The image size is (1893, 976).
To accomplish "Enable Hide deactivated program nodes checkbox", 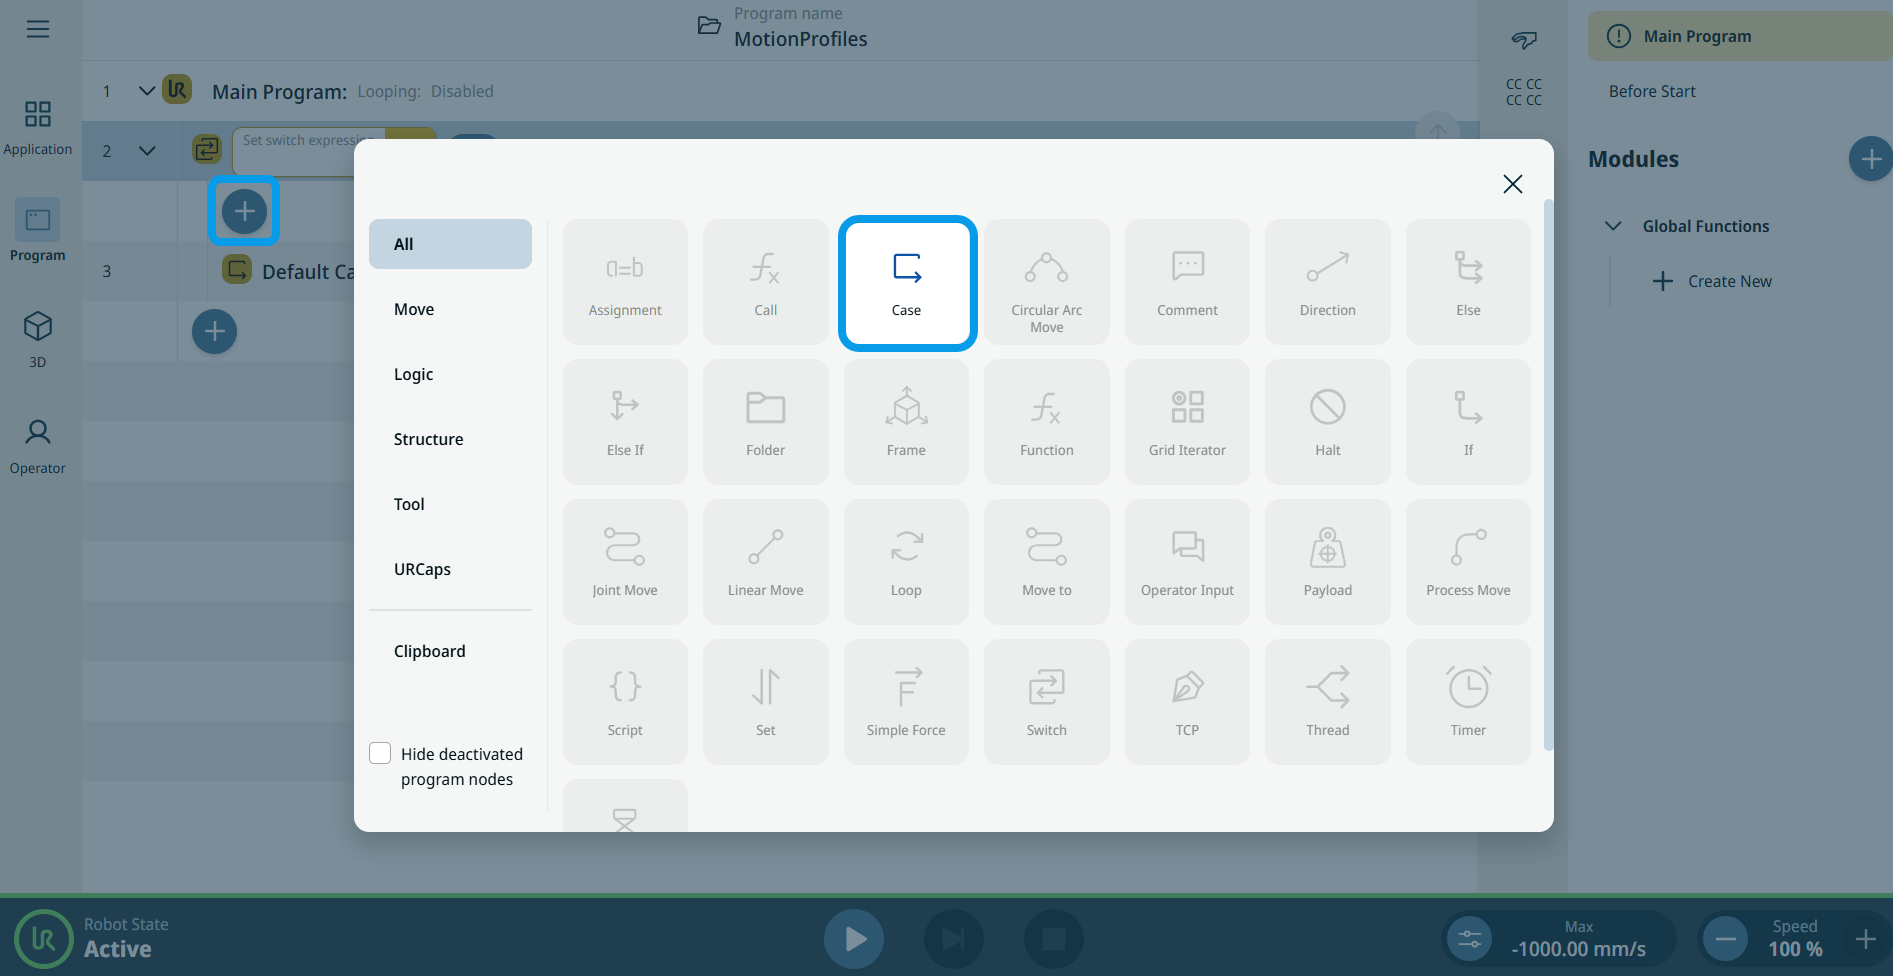I will click(380, 753).
